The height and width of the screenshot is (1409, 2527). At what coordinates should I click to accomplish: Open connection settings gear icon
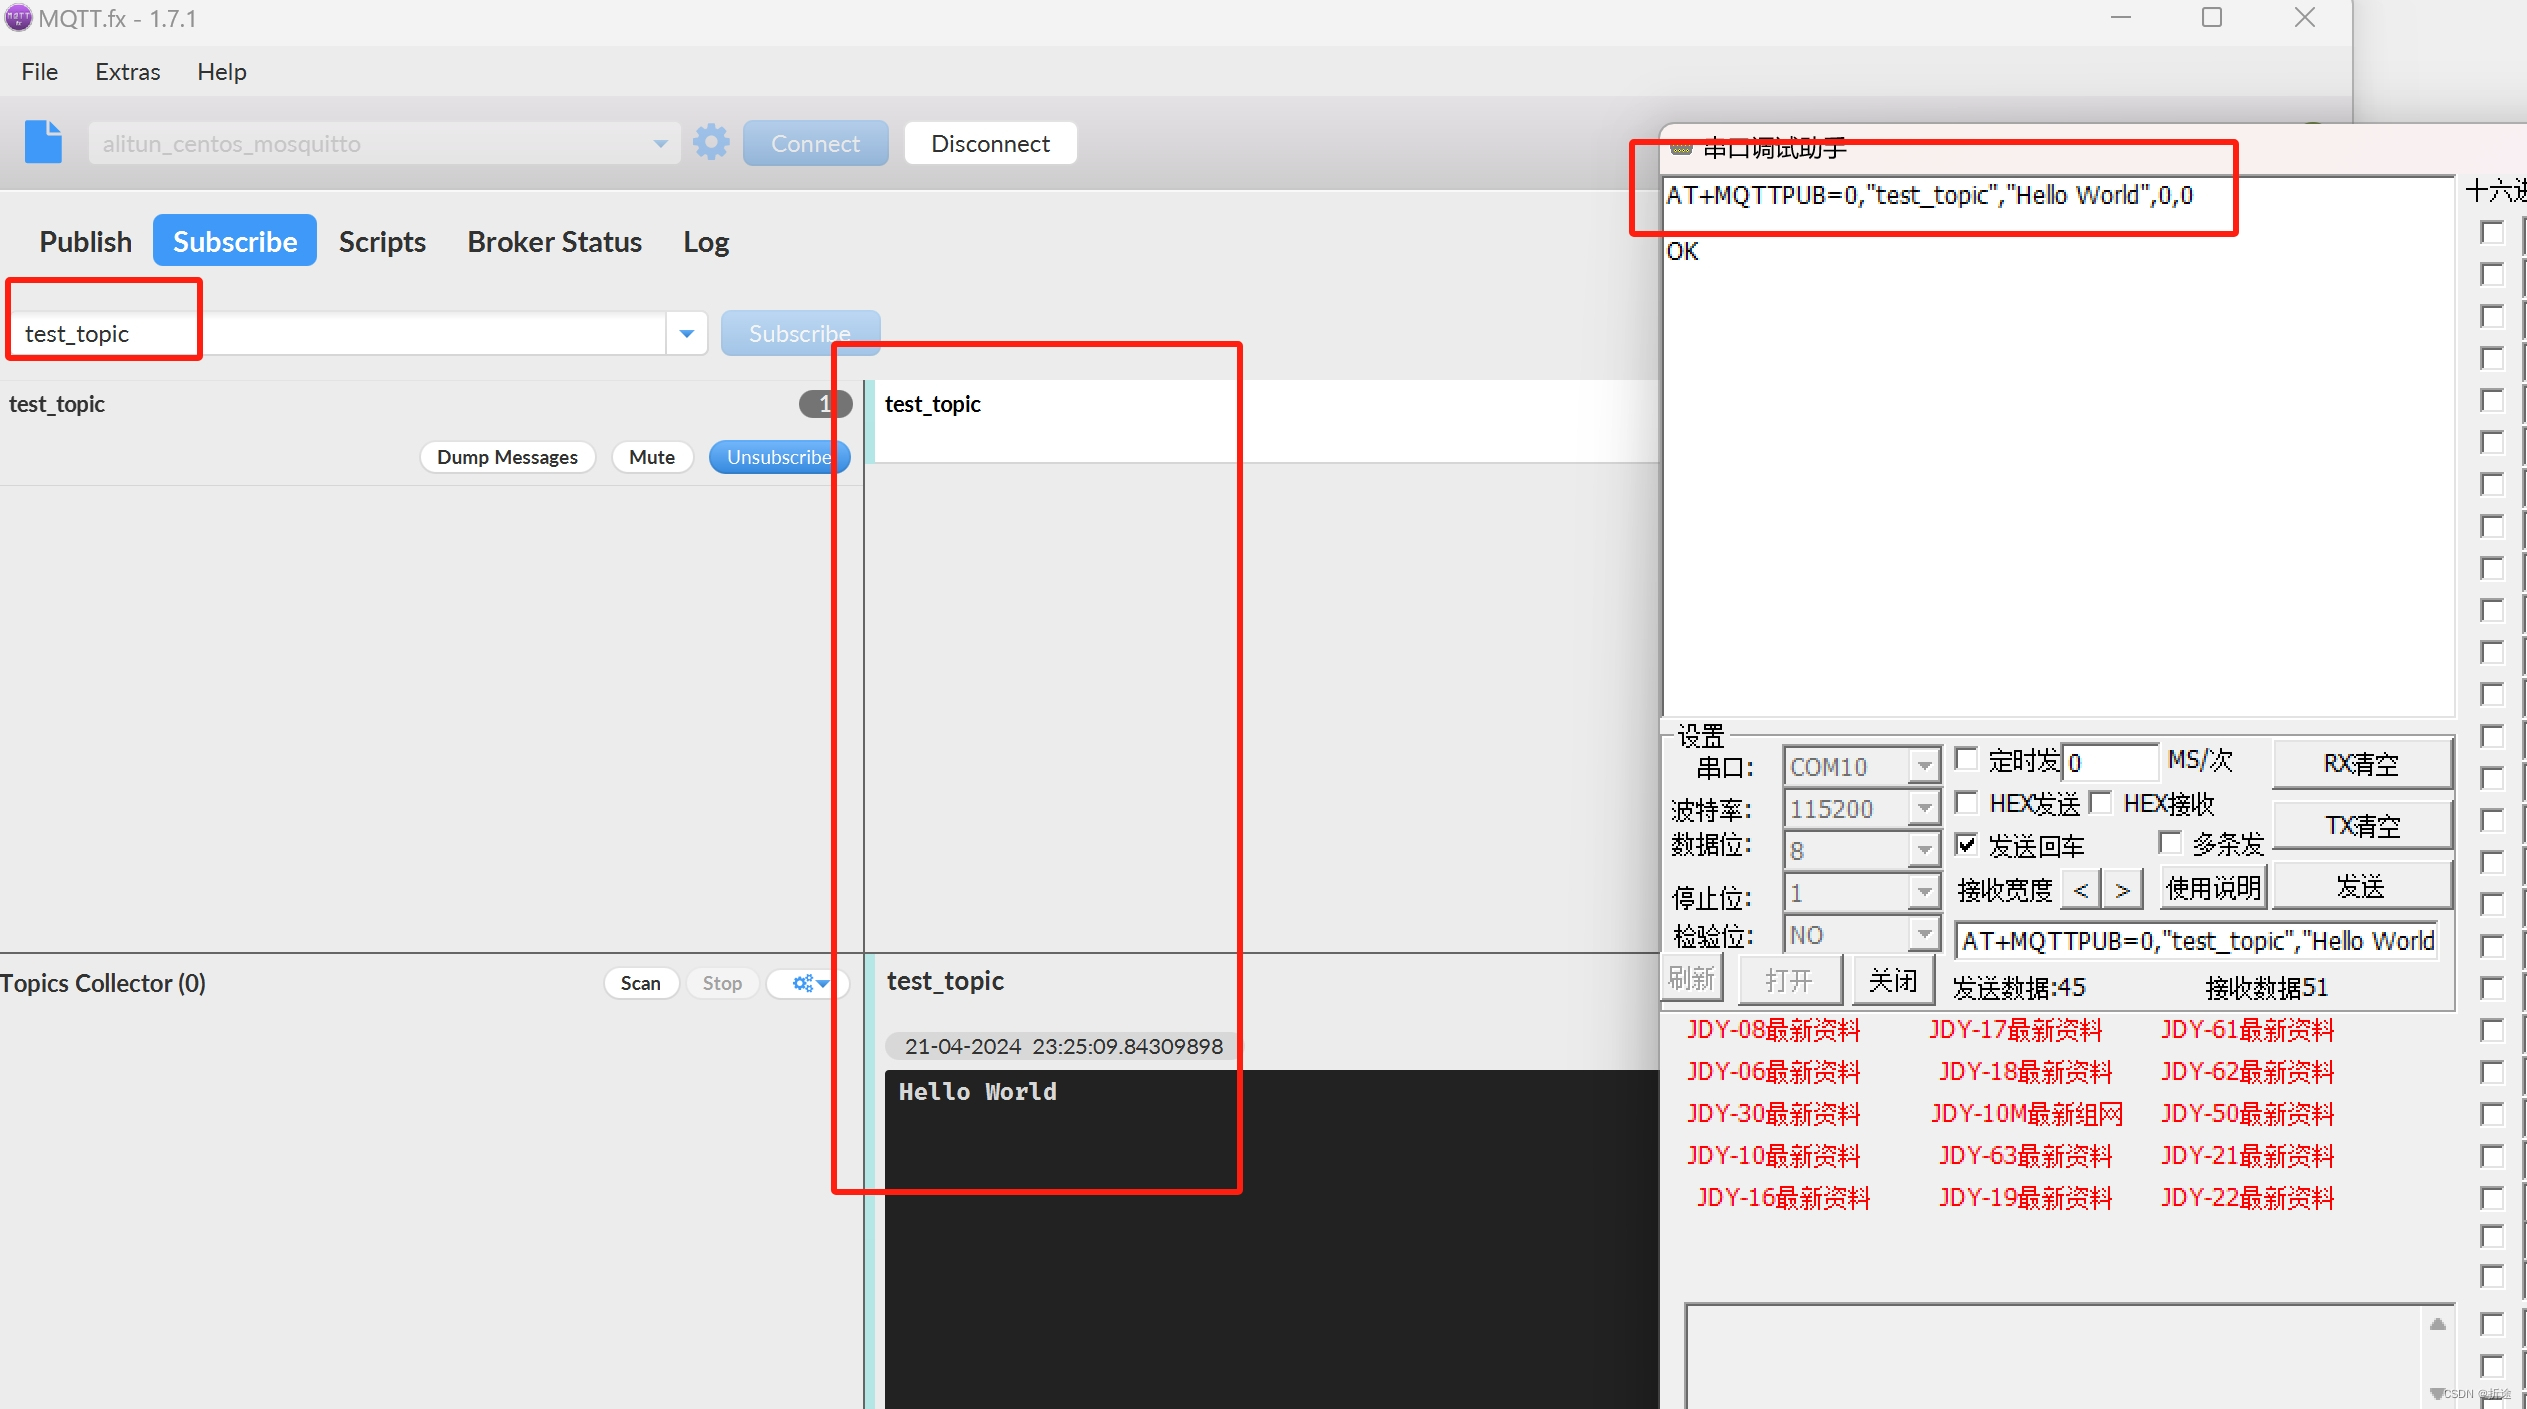pos(711,143)
